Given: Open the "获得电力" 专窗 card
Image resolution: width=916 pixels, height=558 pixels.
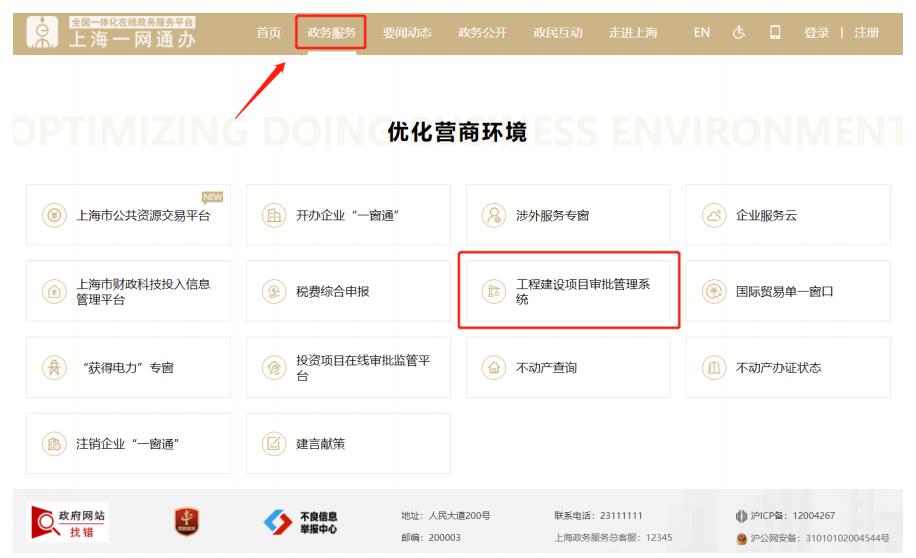Looking at the screenshot, I should (x=129, y=367).
